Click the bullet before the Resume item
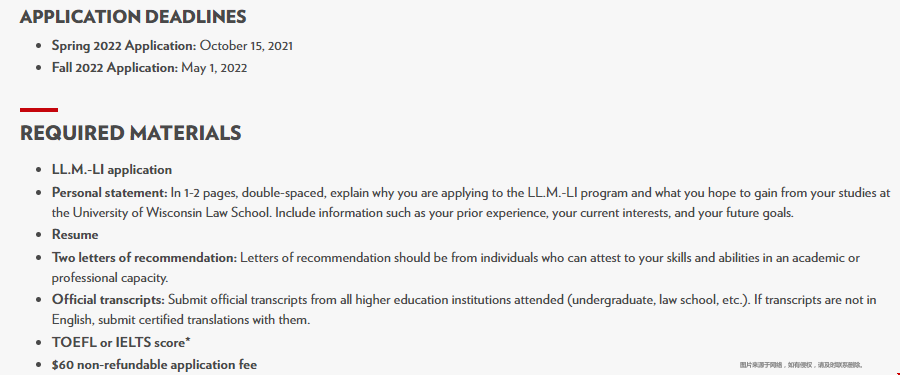Viewport: 900px width, 375px height. pos(38,235)
